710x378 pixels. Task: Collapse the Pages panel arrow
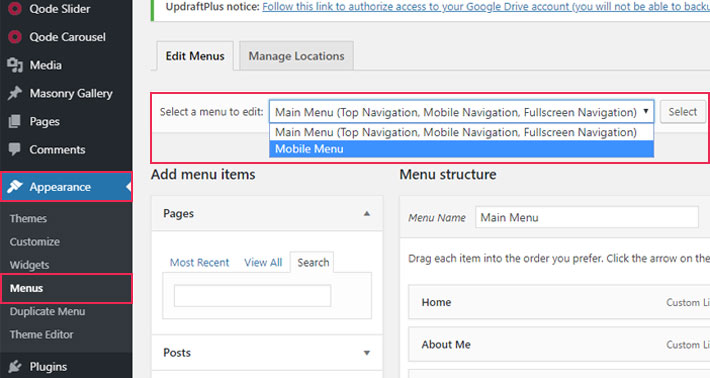click(x=367, y=214)
